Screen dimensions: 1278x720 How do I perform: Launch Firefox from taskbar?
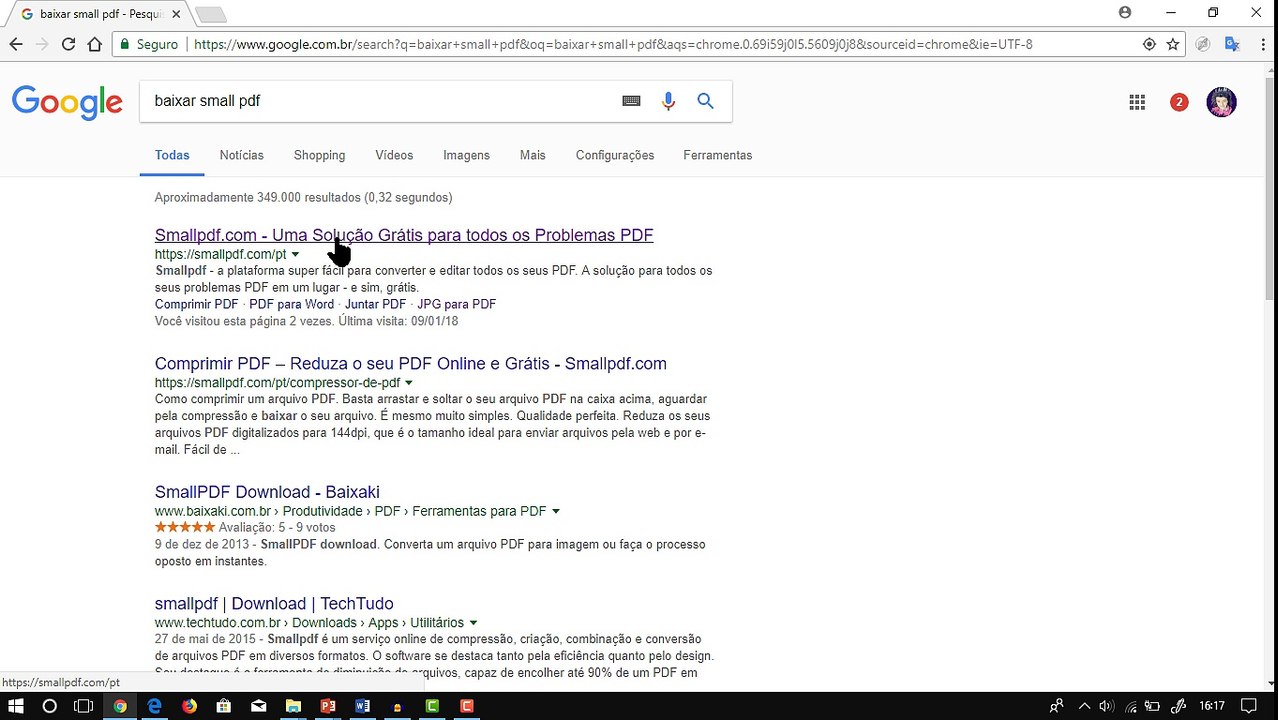tap(189, 706)
